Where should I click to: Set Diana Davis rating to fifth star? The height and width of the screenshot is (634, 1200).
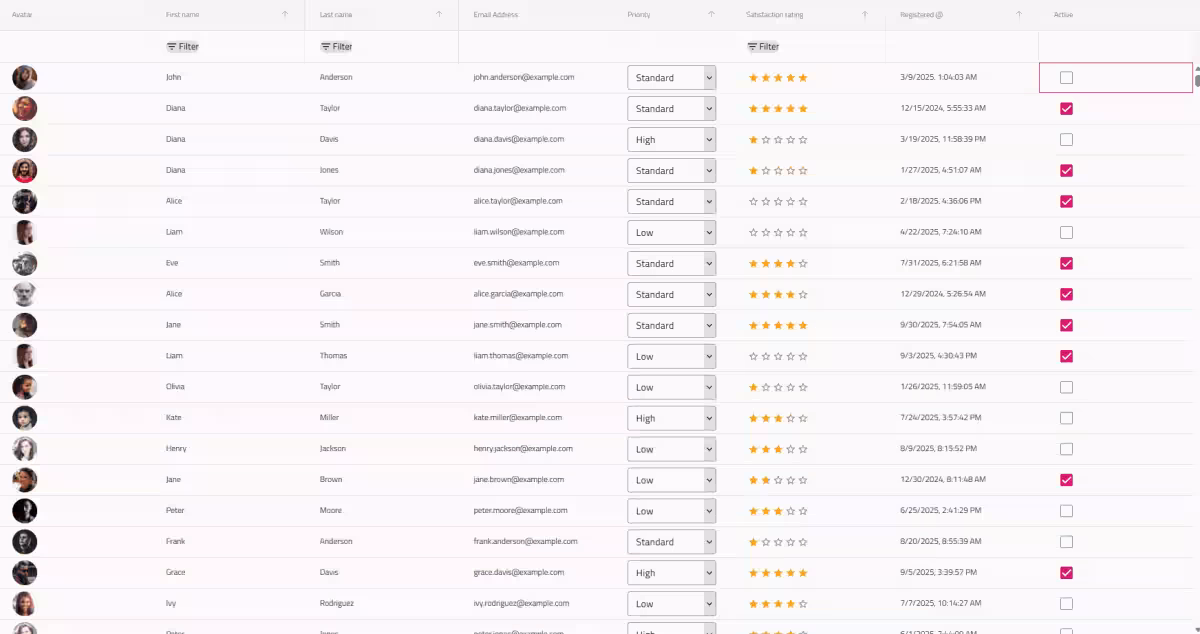[x=803, y=140]
